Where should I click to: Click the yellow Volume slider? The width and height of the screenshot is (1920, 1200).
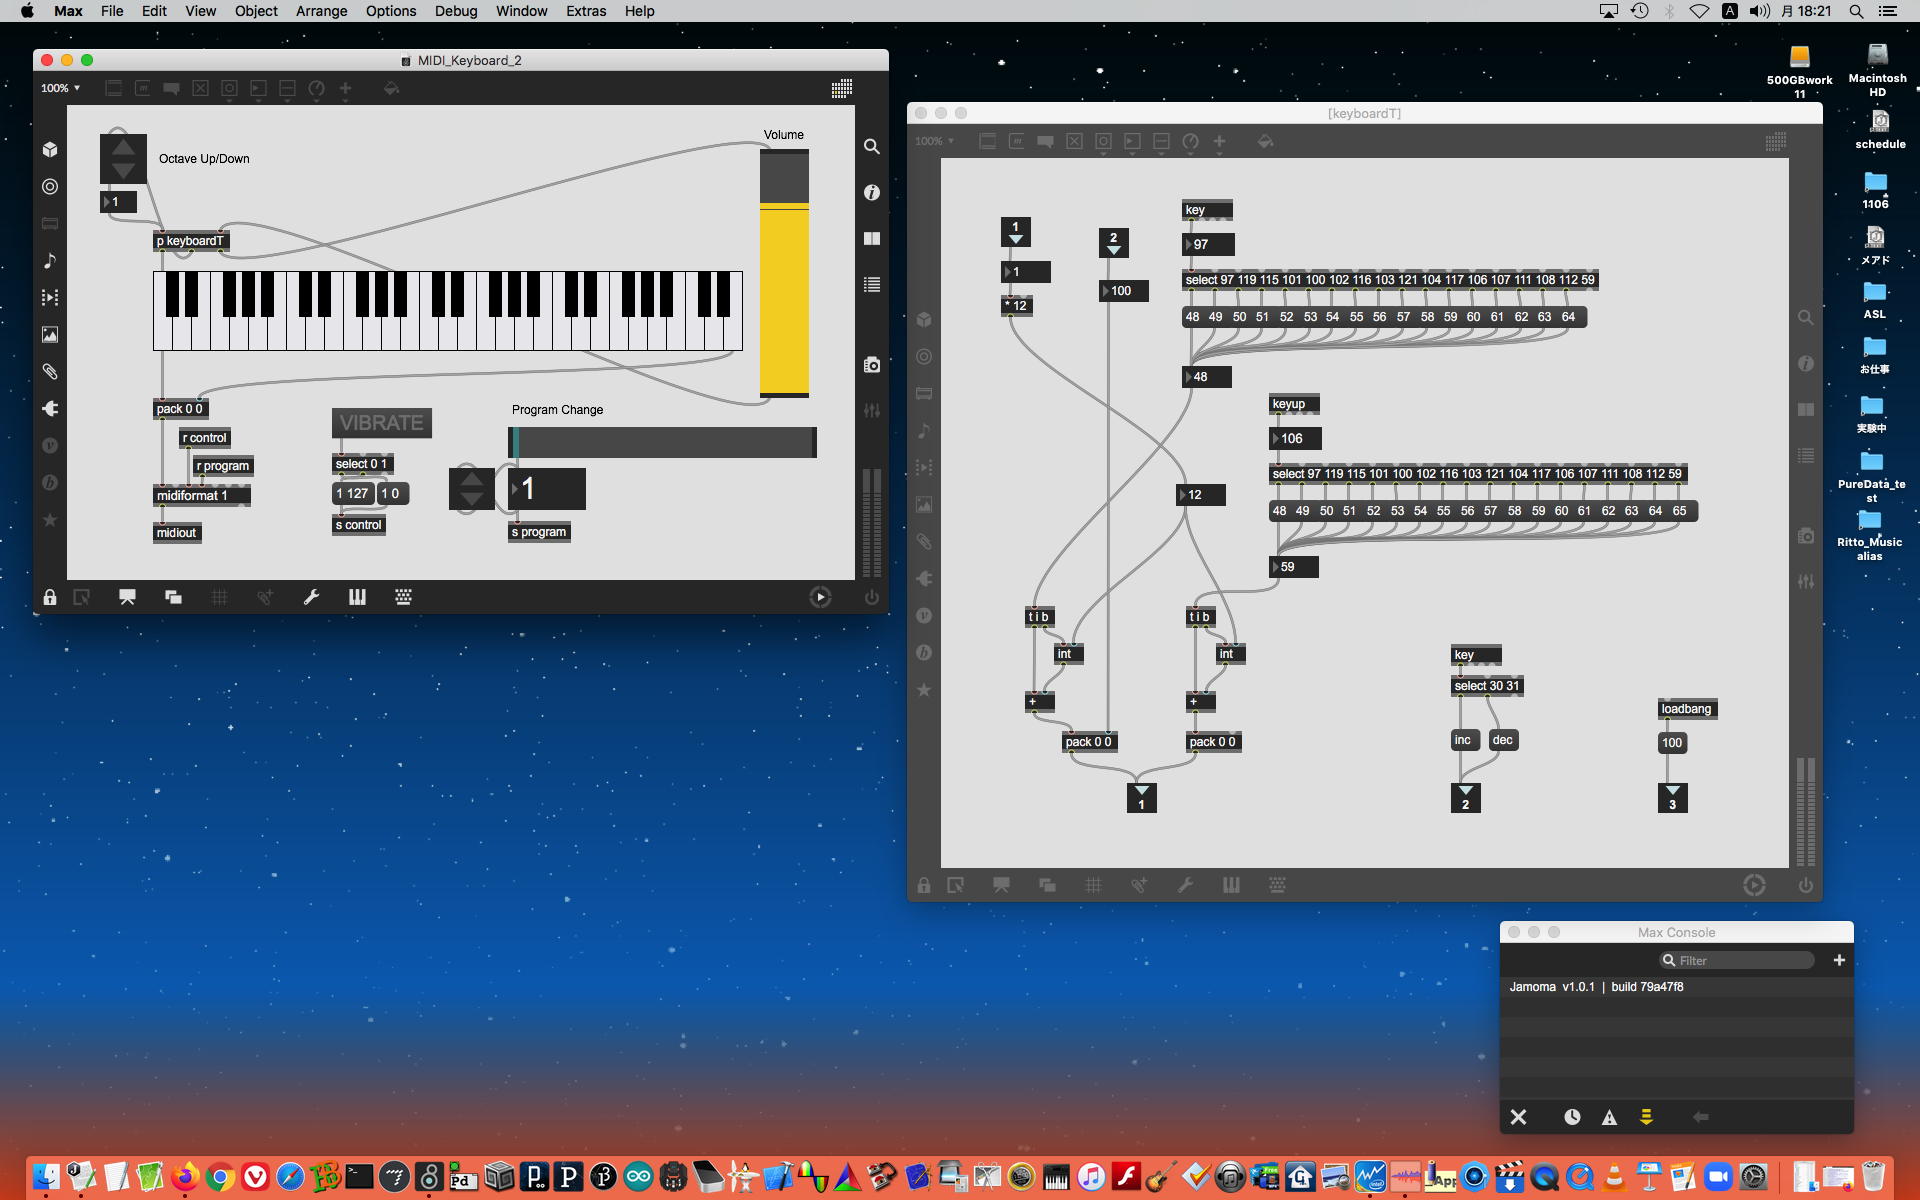[x=784, y=300]
